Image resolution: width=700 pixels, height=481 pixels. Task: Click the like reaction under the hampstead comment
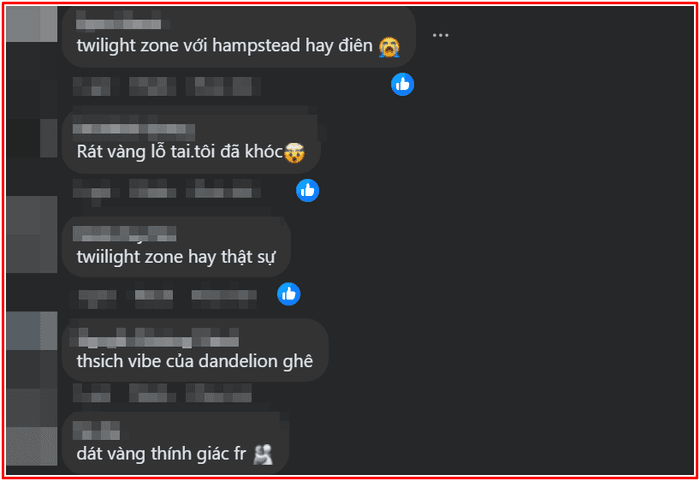coord(402,84)
